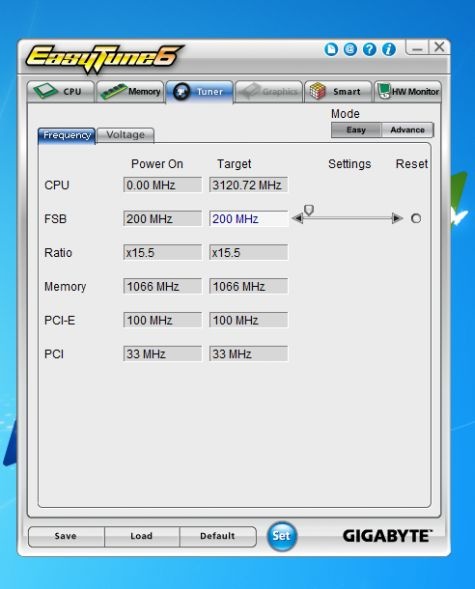Screen dimensions: 475x589
Task: Click the Ratio Power On x15.5 value
Action: click(x=162, y=252)
